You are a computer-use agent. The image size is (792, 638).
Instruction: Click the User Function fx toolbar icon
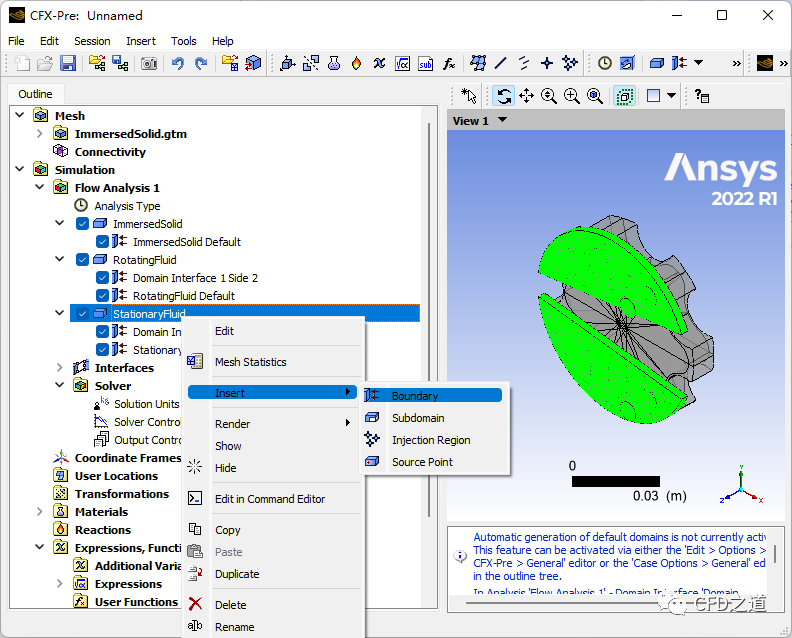tap(449, 63)
